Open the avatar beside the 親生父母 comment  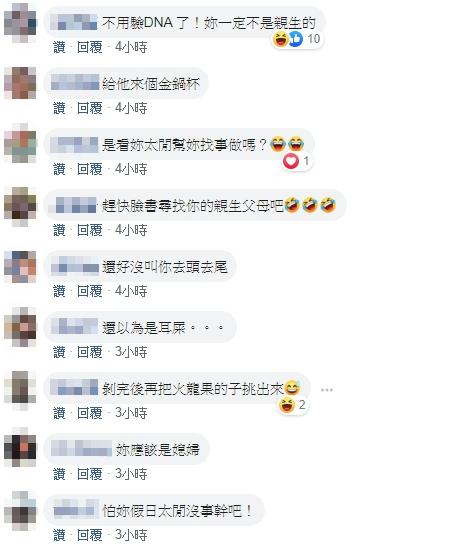(x=20, y=207)
